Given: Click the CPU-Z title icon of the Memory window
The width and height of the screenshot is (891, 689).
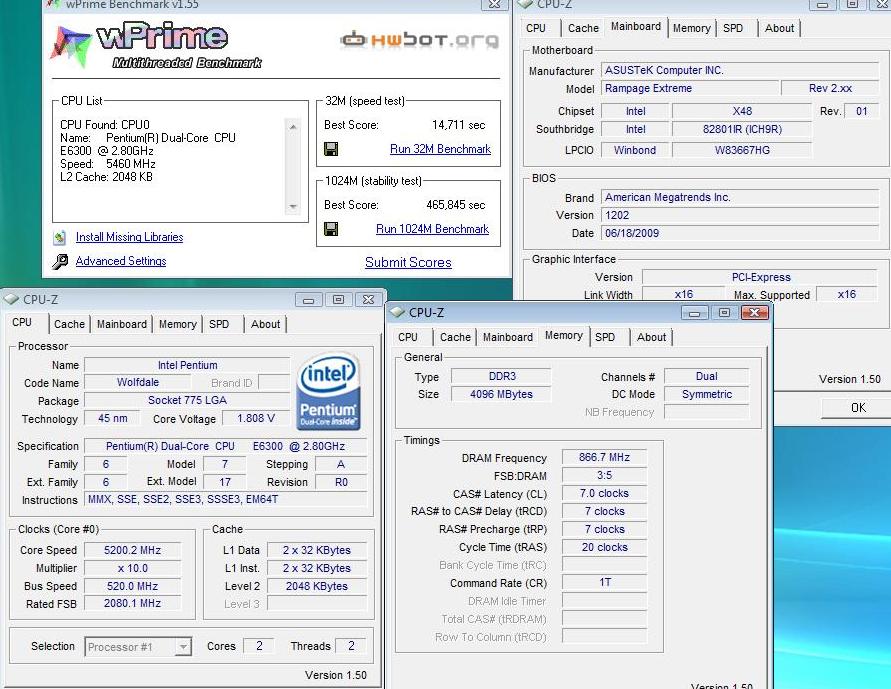Looking at the screenshot, I should (397, 312).
